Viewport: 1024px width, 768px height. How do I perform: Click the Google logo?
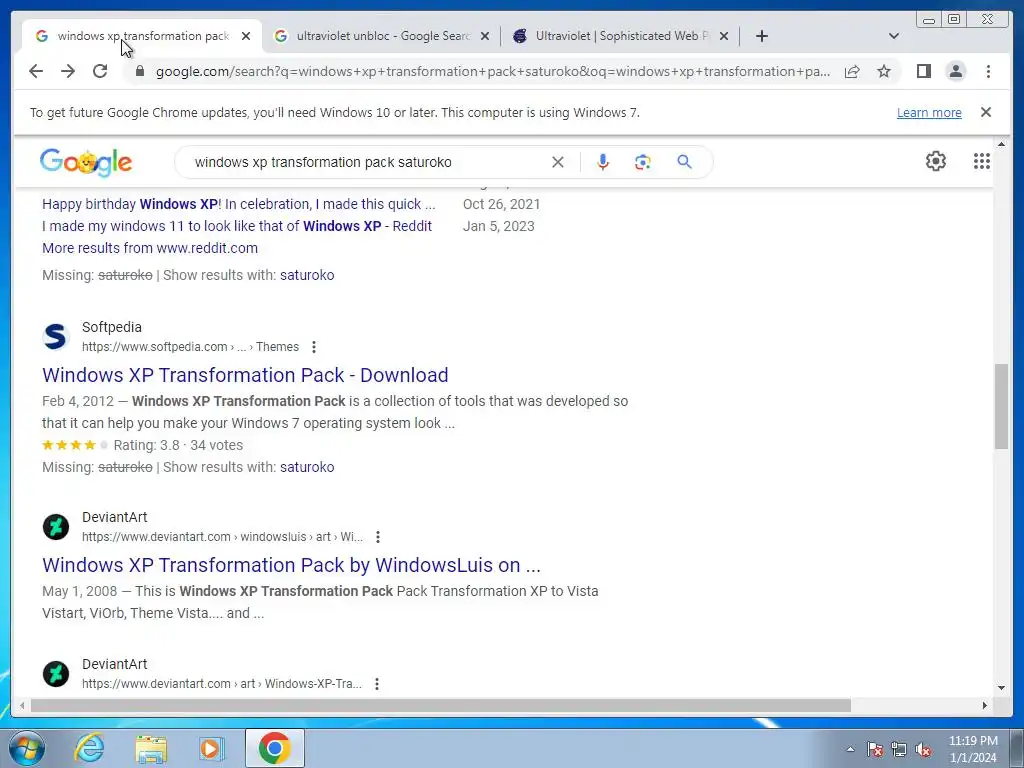pyautogui.click(x=86, y=162)
